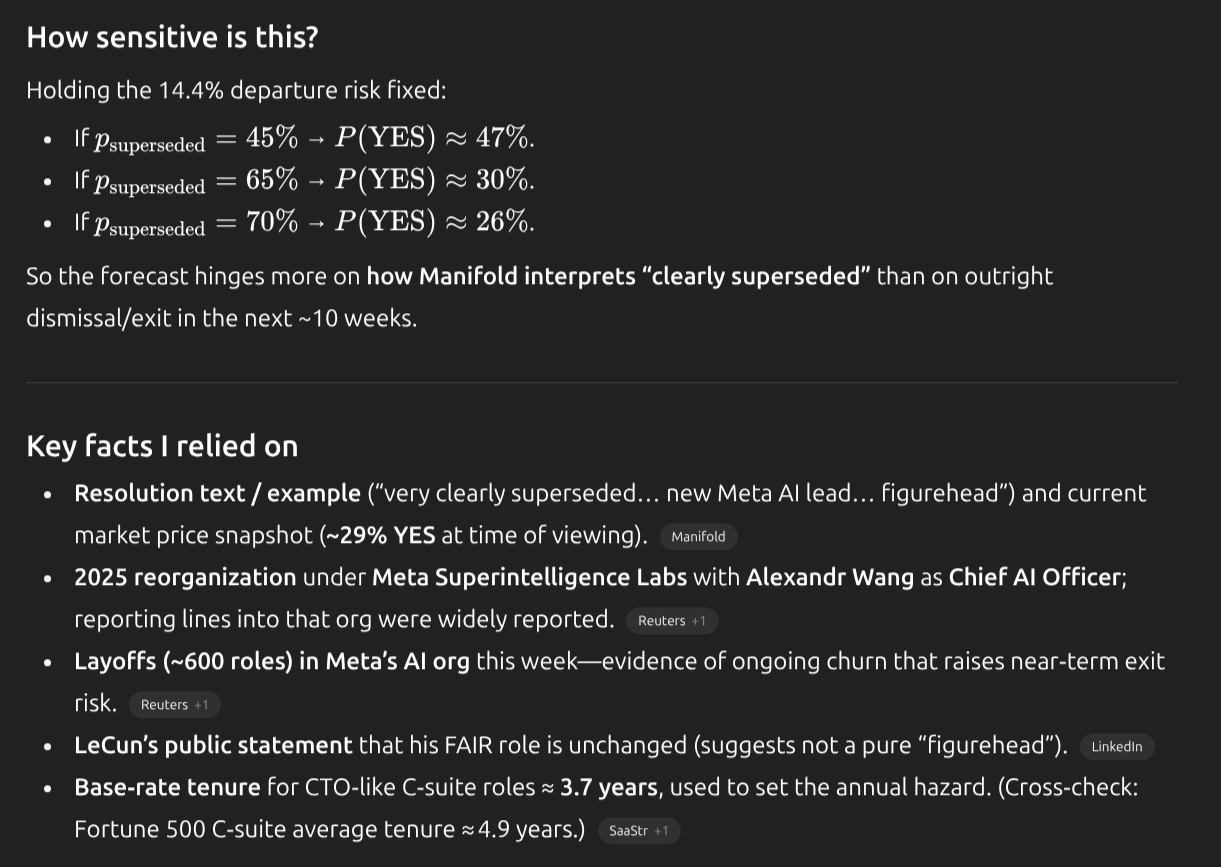Open the Manifold citation chip
Image resolution: width=1221 pixels, height=867 pixels.
point(698,537)
